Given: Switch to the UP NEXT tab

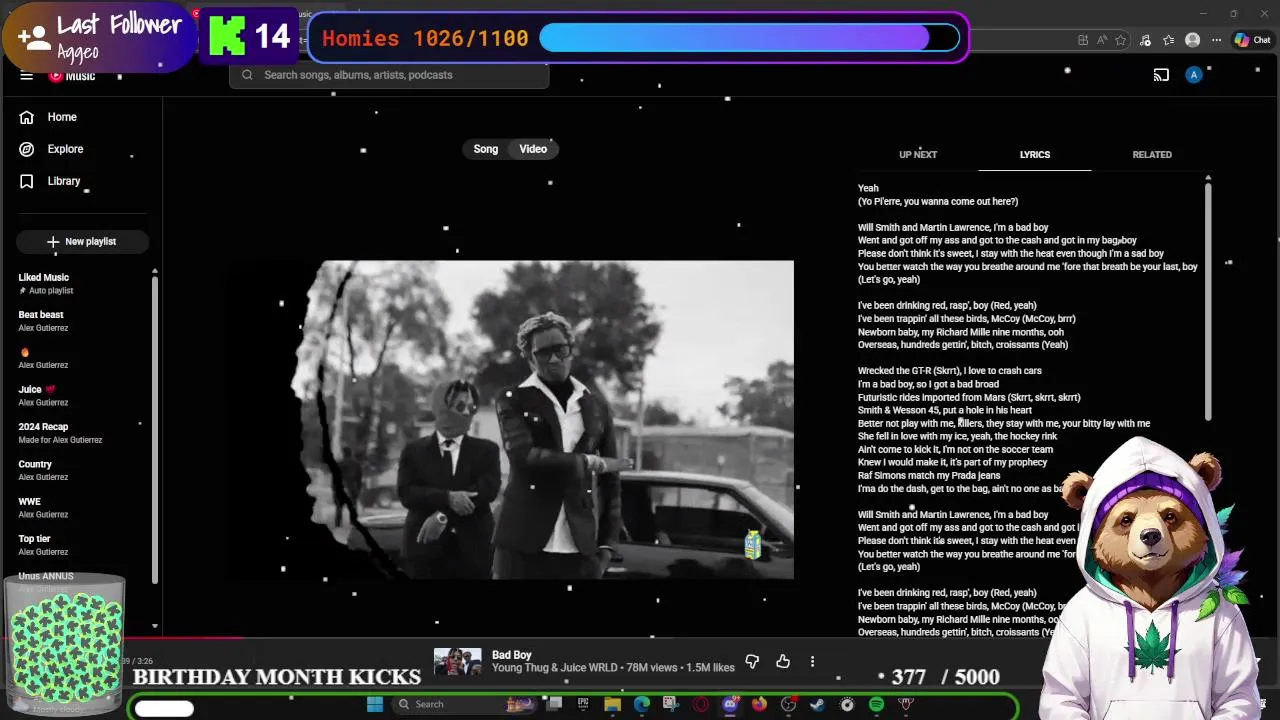Looking at the screenshot, I should coord(918,155).
